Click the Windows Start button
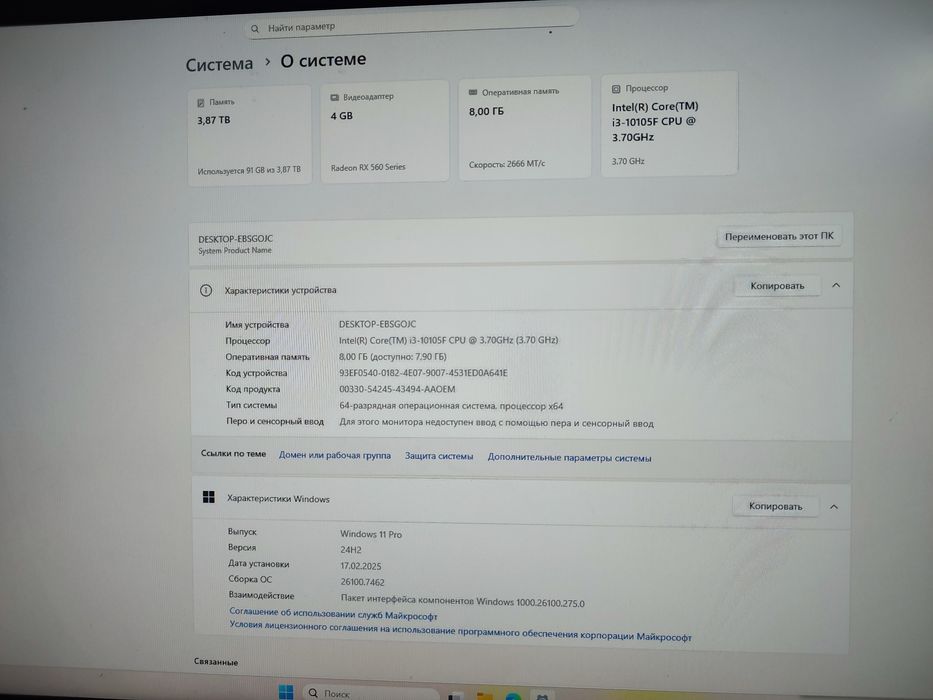The height and width of the screenshot is (700, 933). 286,692
